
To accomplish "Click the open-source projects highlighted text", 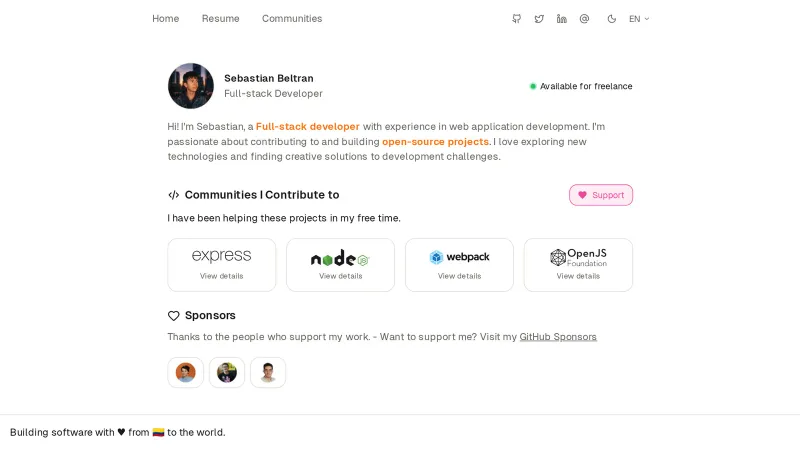I will (x=436, y=142).
